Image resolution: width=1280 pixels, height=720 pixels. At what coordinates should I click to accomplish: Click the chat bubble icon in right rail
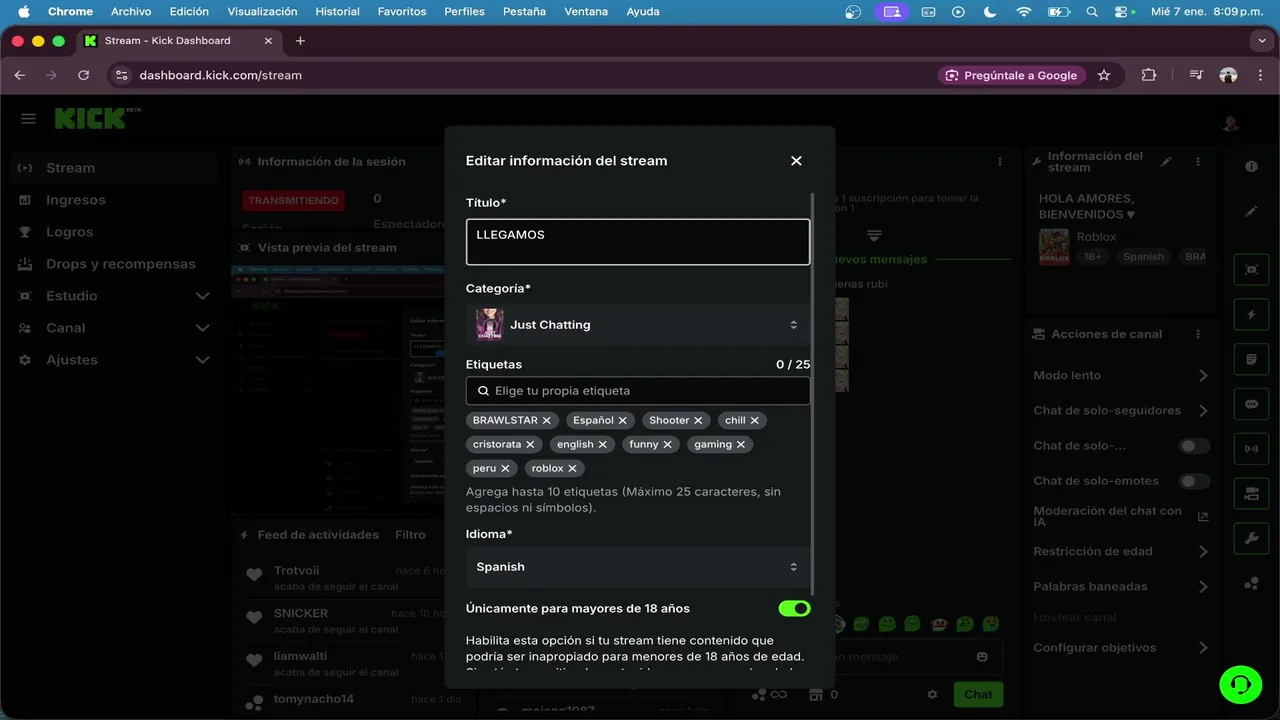click(x=1251, y=405)
